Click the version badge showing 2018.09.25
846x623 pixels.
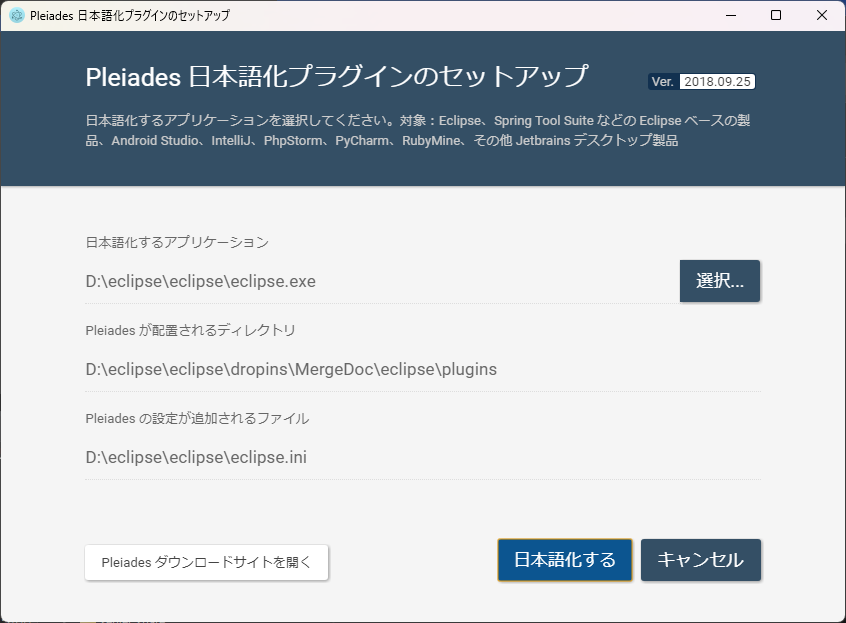coord(716,81)
